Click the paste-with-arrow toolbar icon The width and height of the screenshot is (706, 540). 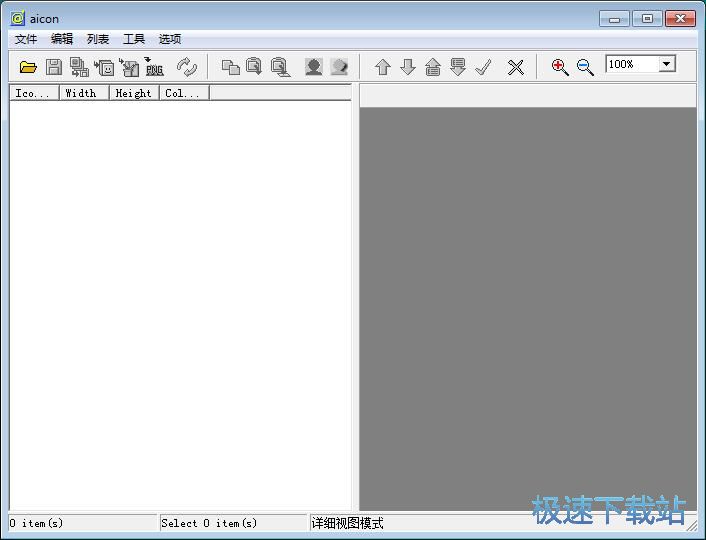click(x=254, y=67)
